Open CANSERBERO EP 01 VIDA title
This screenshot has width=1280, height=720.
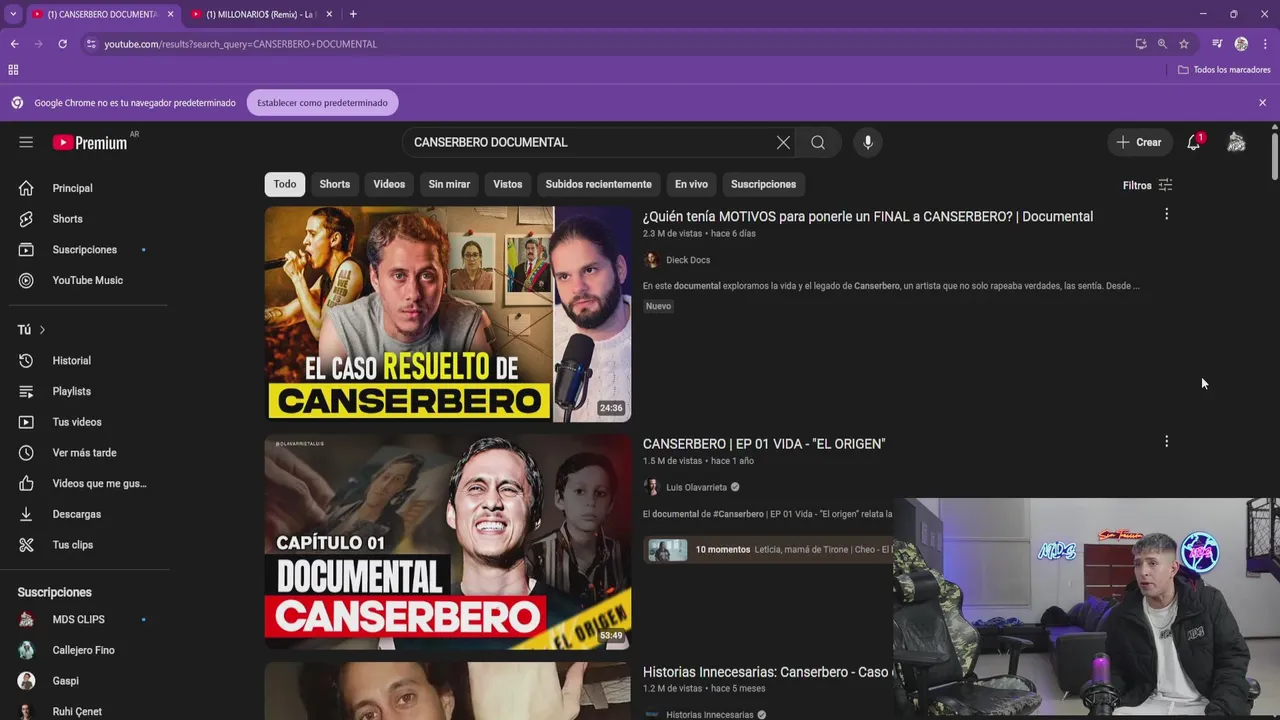click(764, 444)
